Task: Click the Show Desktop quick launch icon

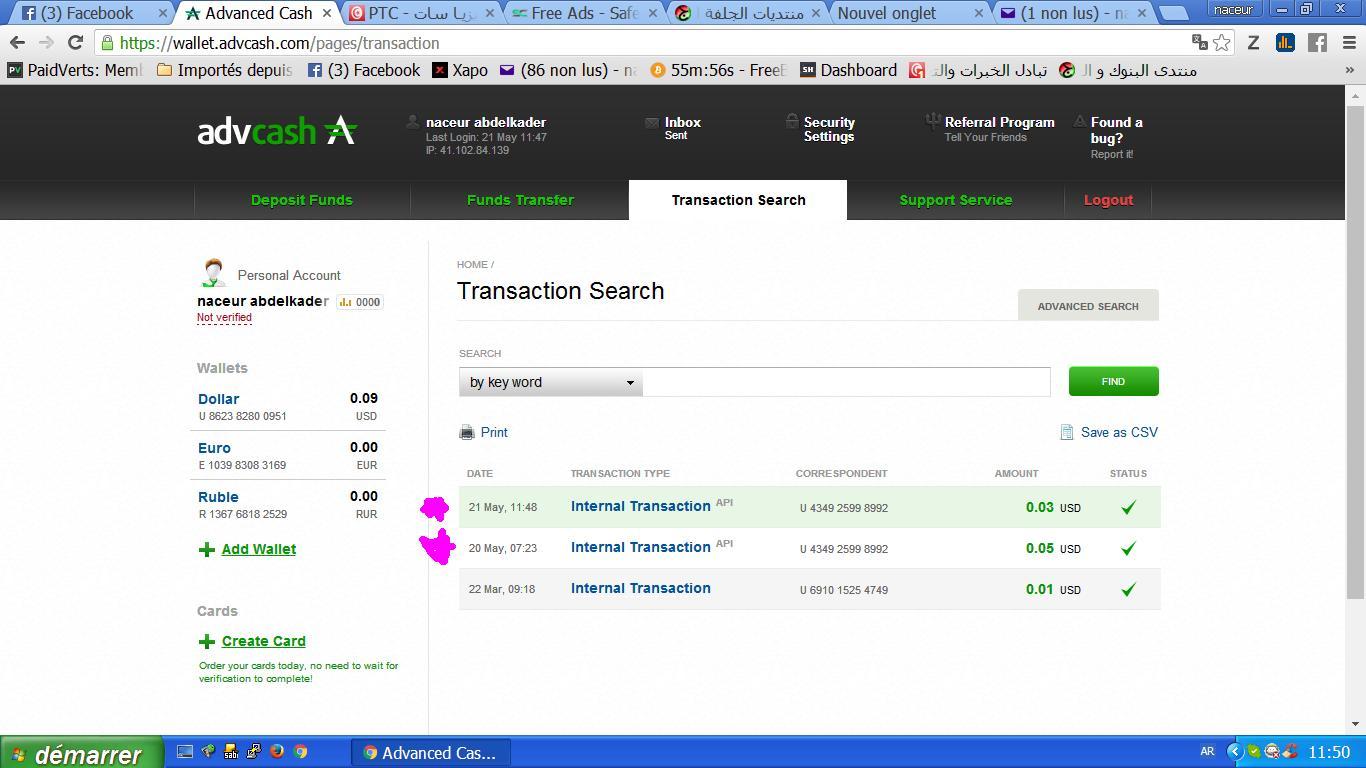Action: tap(185, 752)
